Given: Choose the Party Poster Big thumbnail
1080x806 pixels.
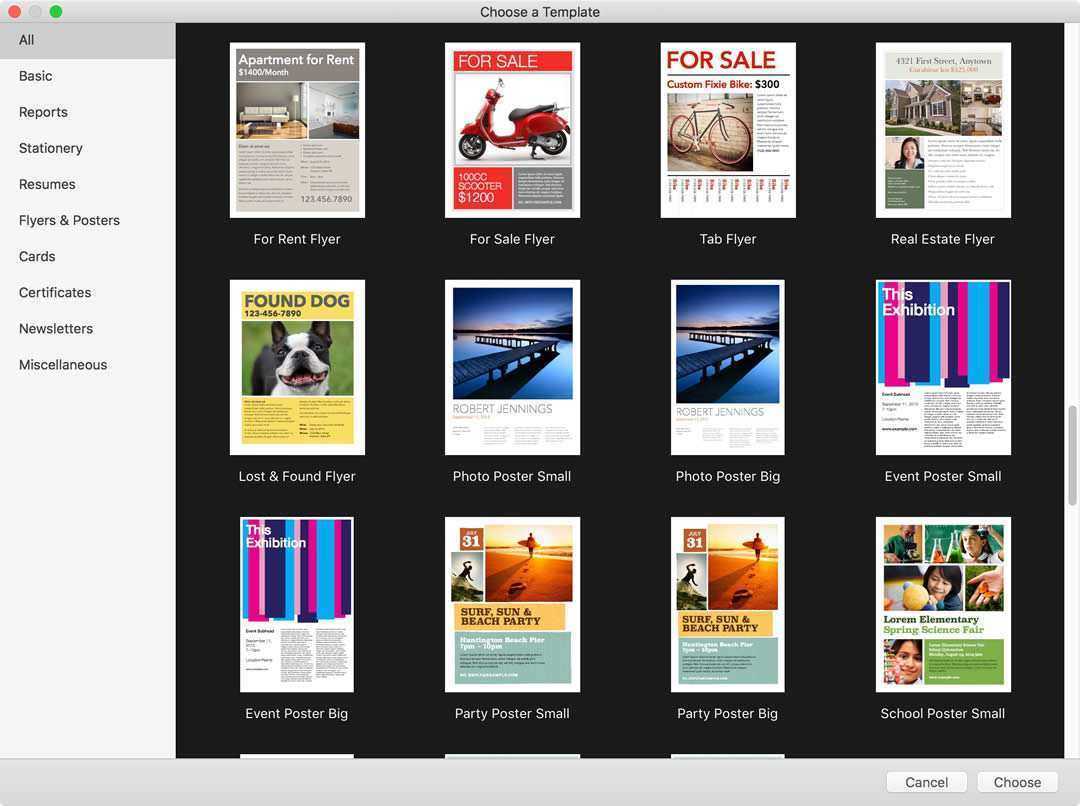Looking at the screenshot, I should (728, 604).
